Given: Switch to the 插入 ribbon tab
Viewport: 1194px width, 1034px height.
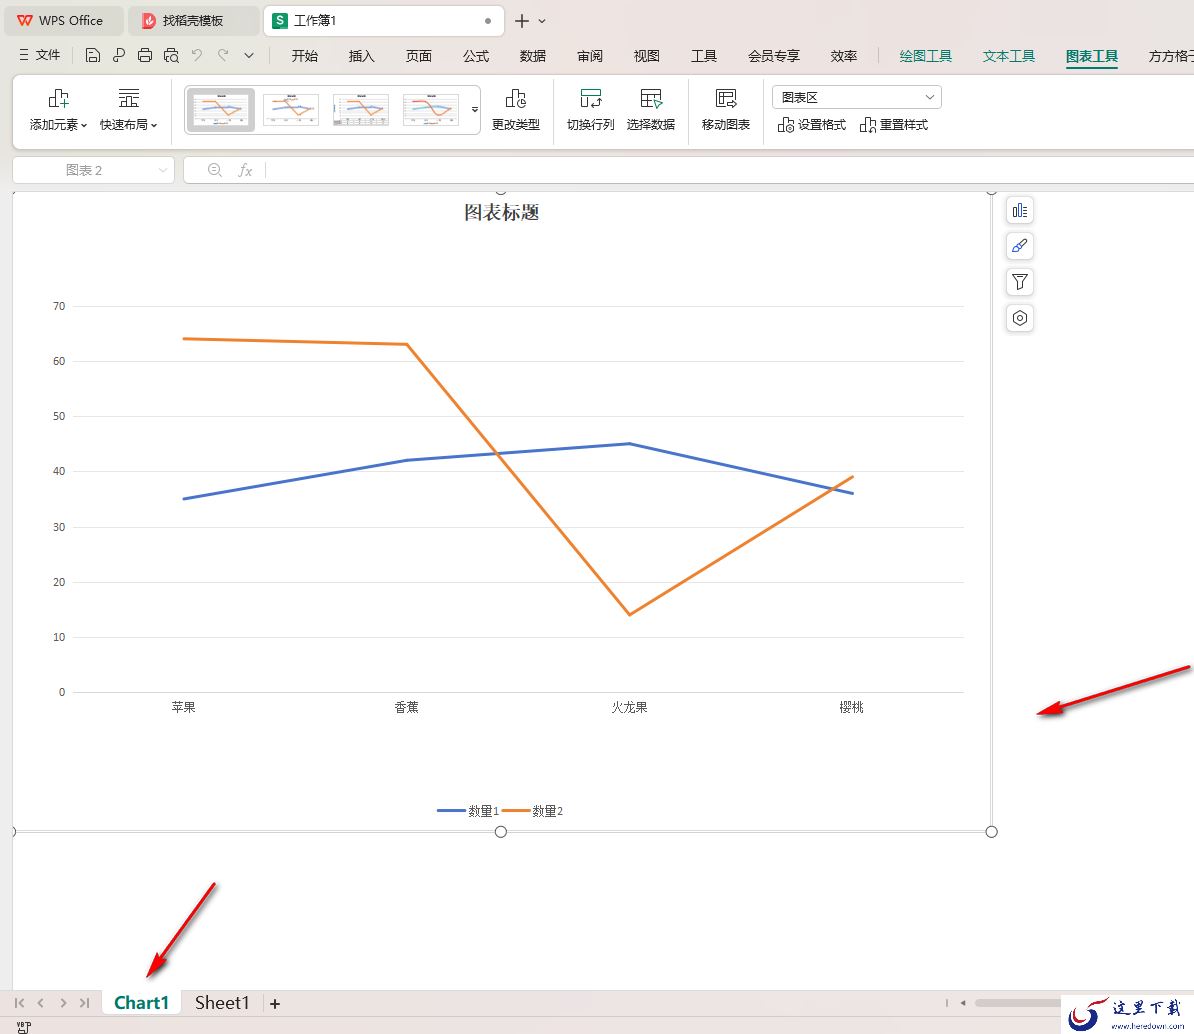Looking at the screenshot, I should point(361,56).
